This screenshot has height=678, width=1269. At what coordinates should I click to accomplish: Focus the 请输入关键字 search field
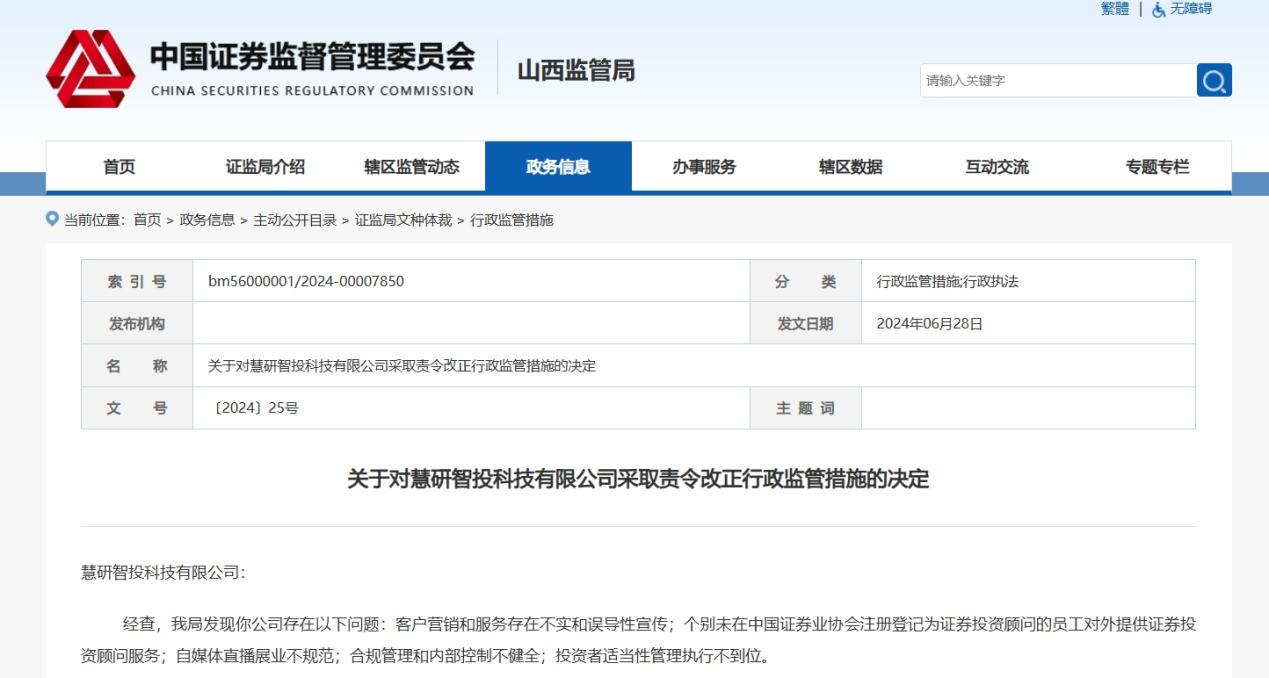coord(1057,80)
